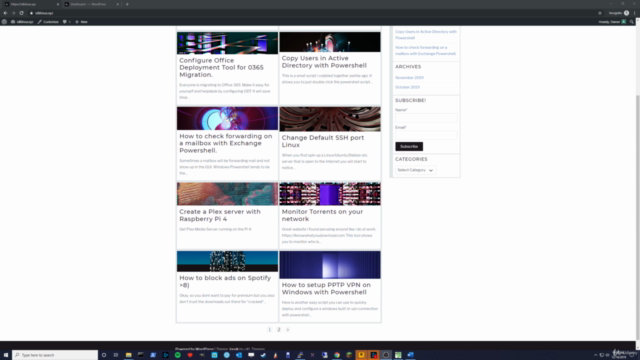The width and height of the screenshot is (640, 360).
Task: Click the Subscribe button
Action: [x=409, y=147]
